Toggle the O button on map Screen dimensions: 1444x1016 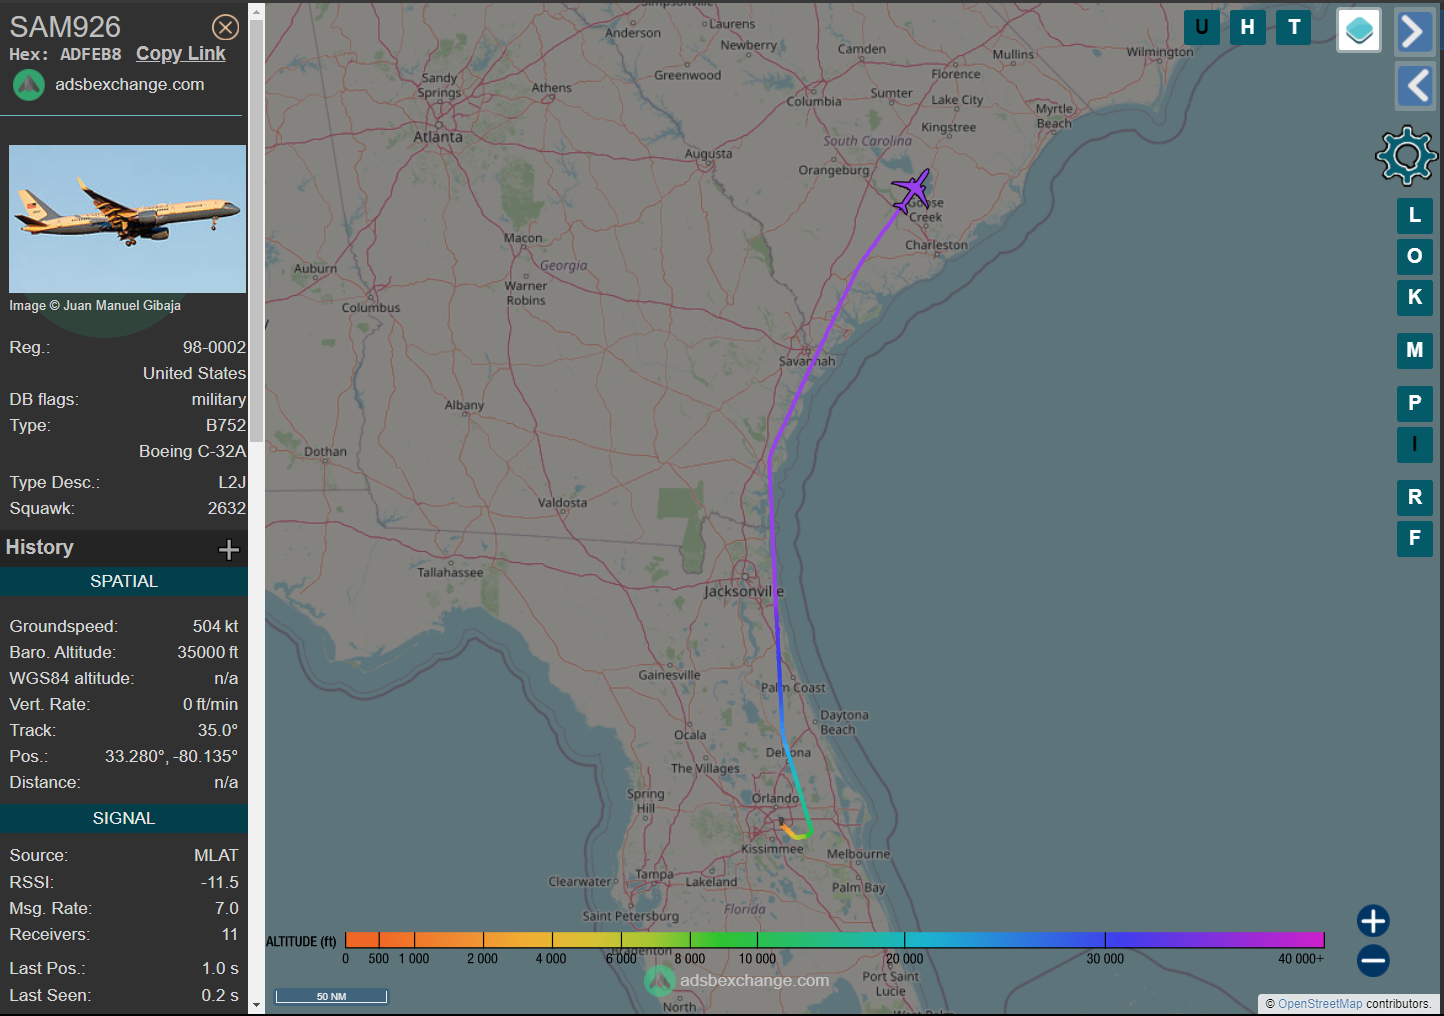coord(1414,256)
